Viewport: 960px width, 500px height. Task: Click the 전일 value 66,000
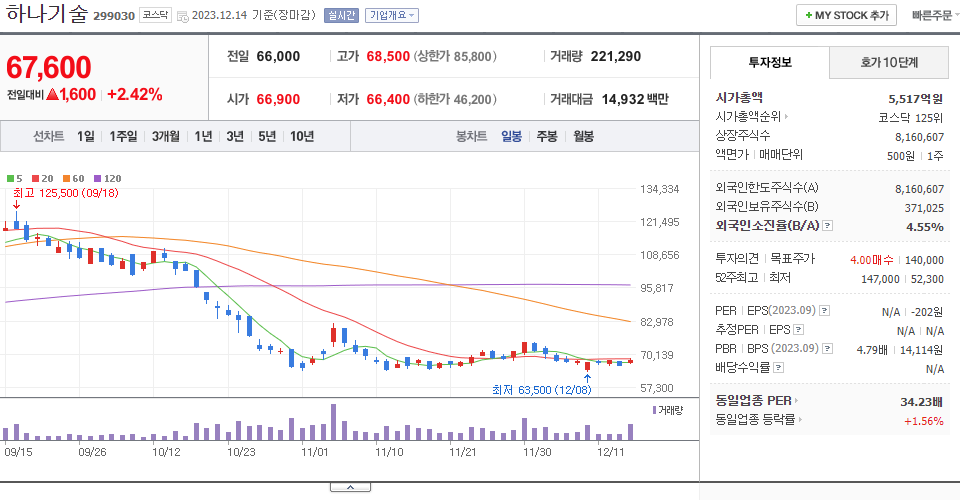pos(278,56)
